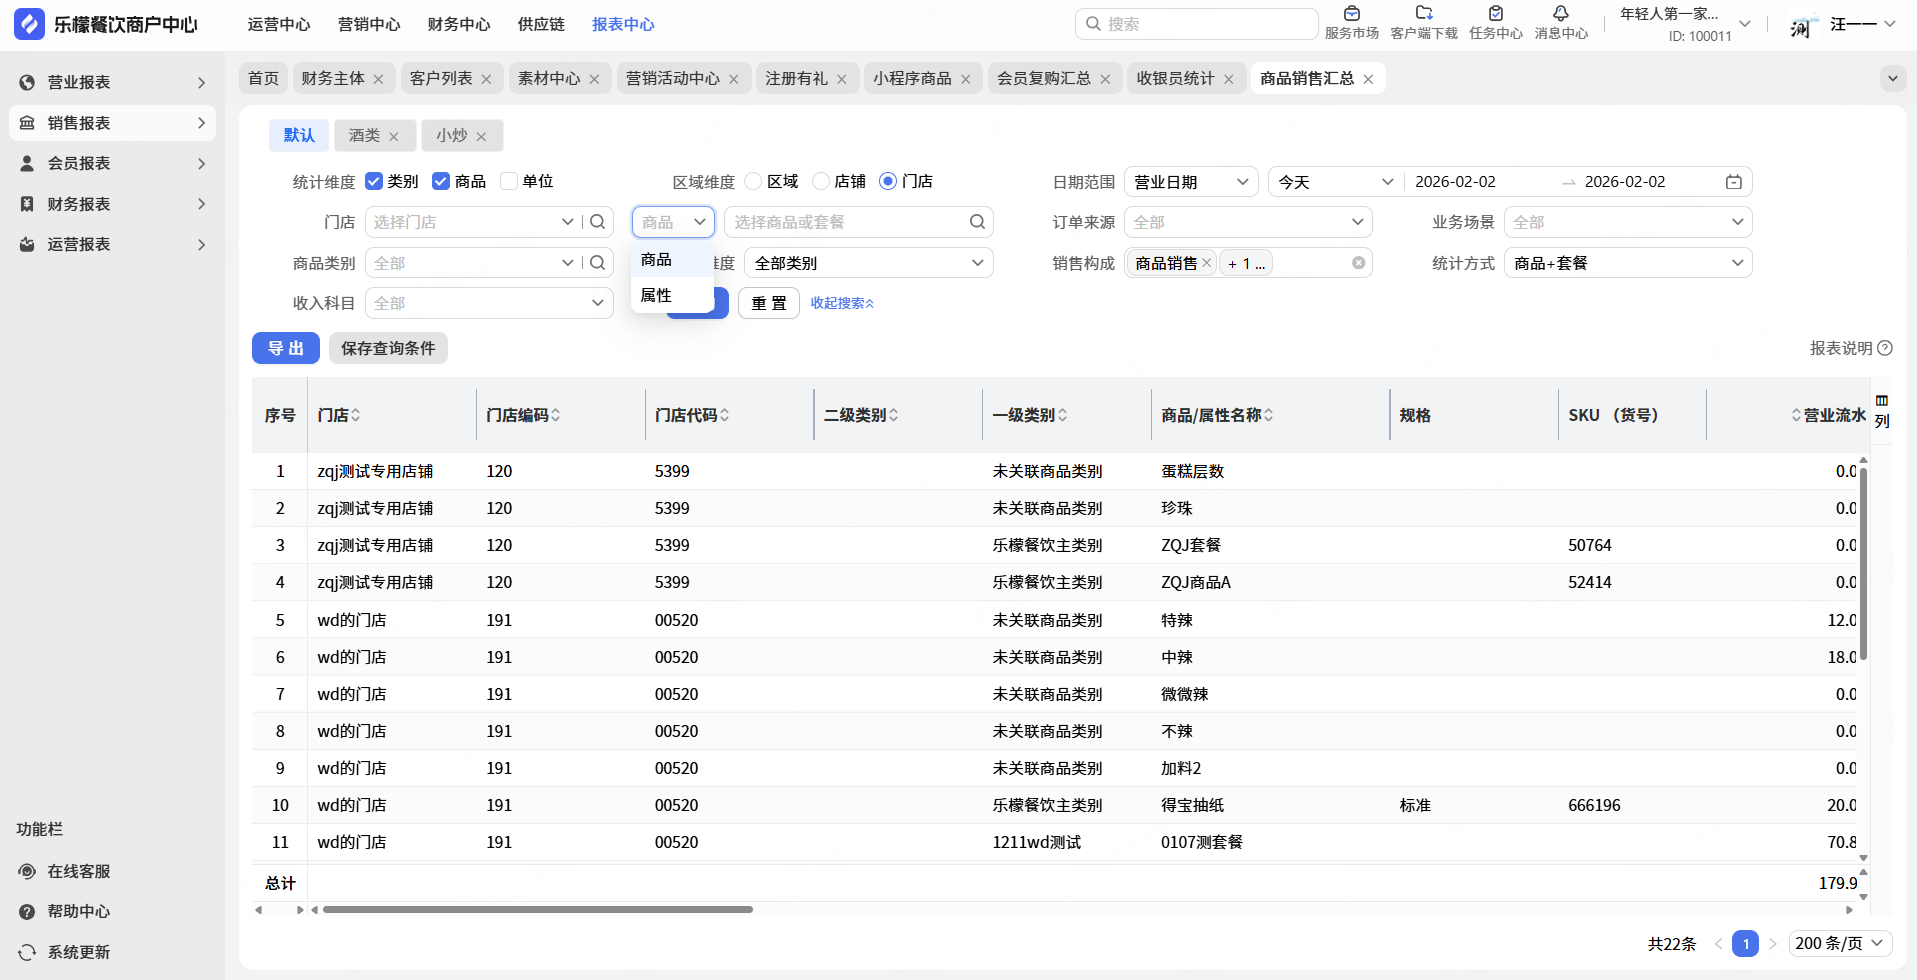The image size is (1917, 980).
Task: Uncheck the 类别 dimension checkbox
Action: click(x=374, y=181)
